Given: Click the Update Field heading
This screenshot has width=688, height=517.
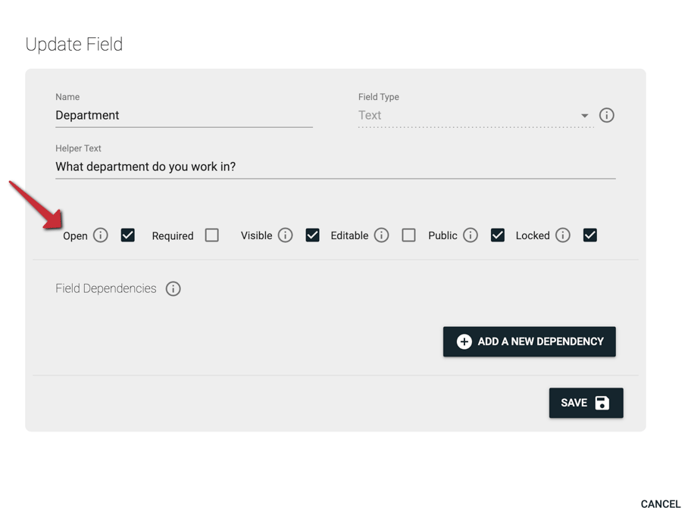Looking at the screenshot, I should (74, 44).
